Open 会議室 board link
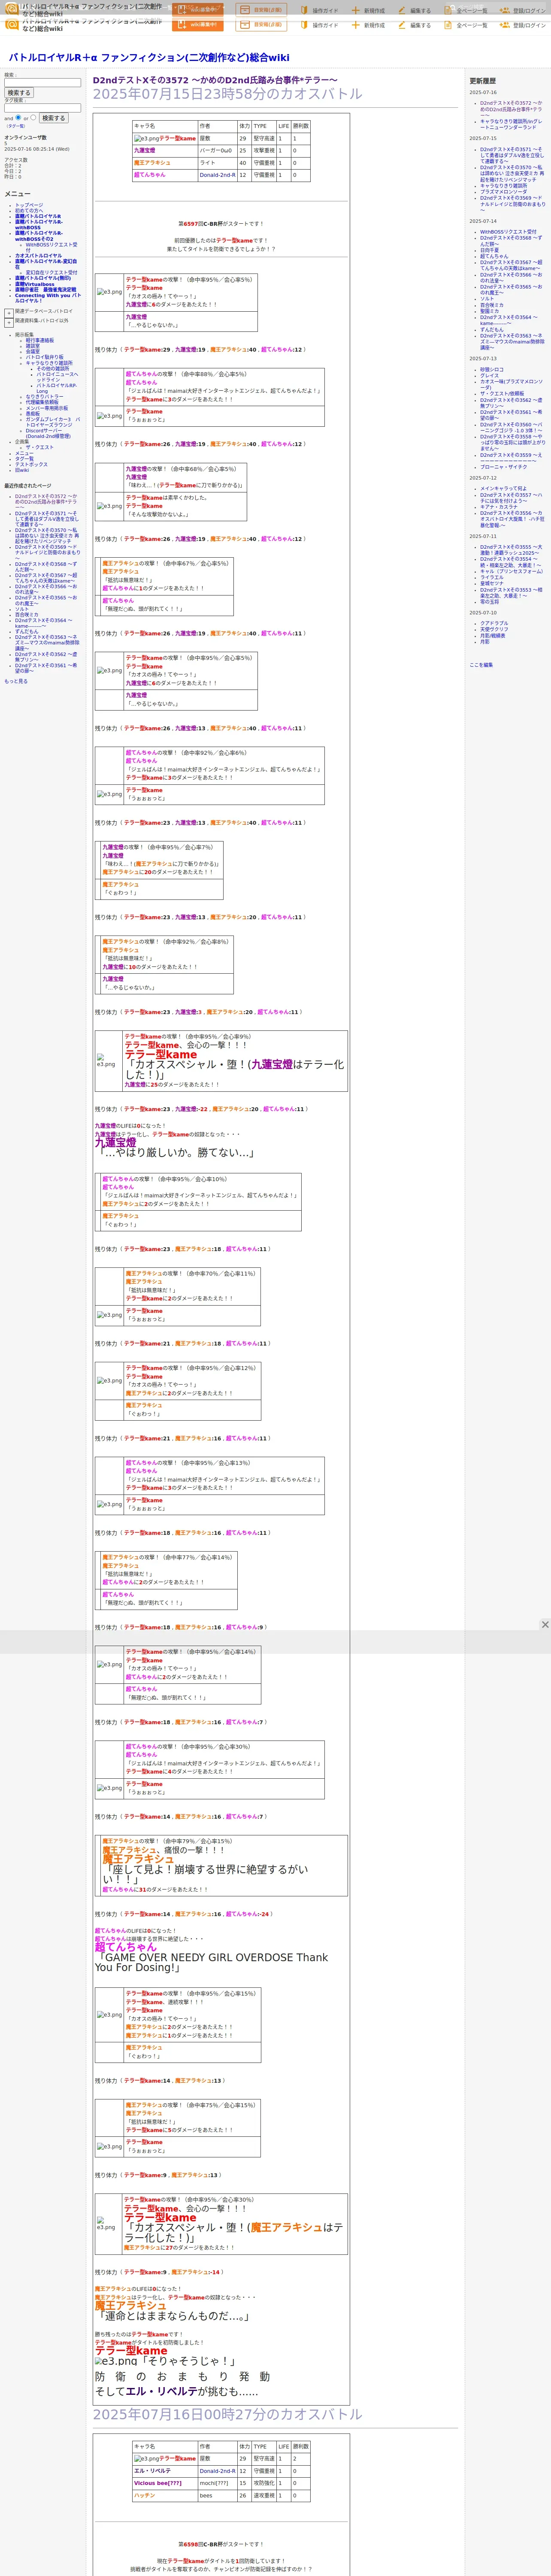This screenshot has width=551, height=2576. pos(33,352)
